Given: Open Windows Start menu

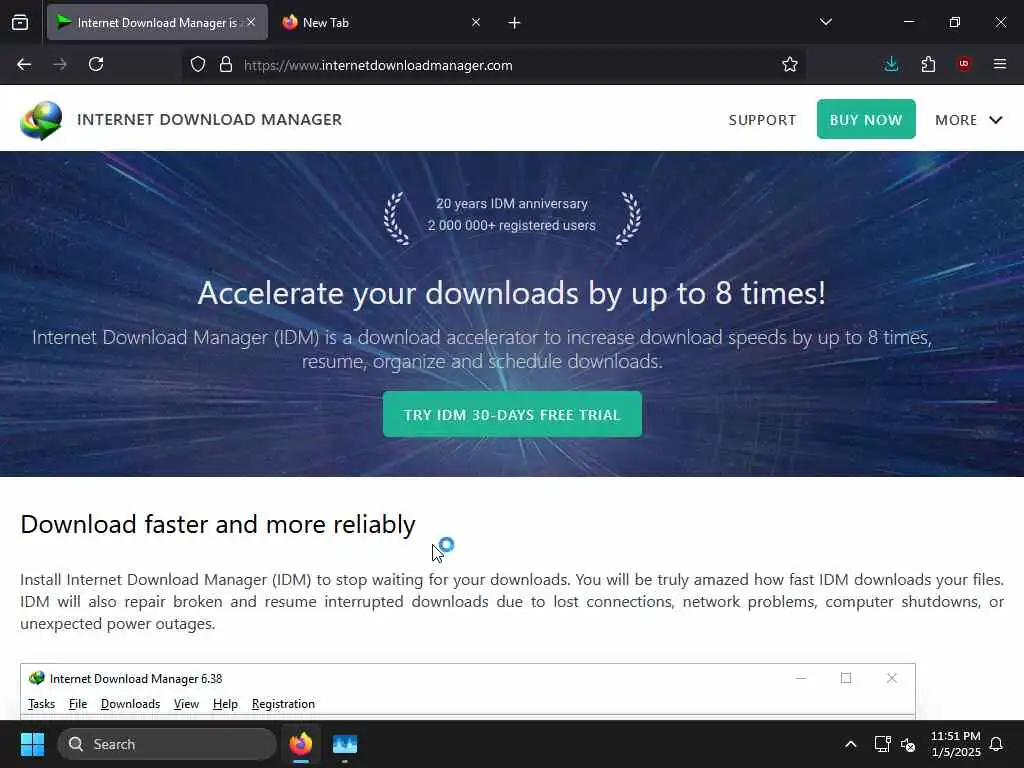Looking at the screenshot, I should point(32,744).
